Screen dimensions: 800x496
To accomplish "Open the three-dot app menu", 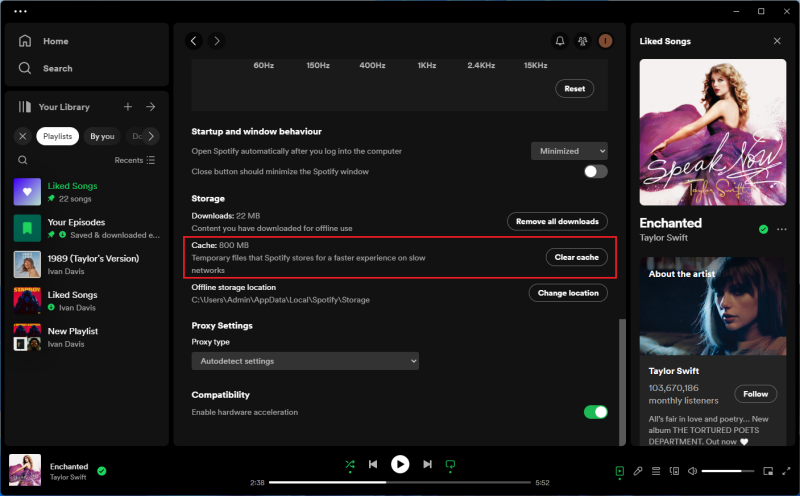I will pos(20,11).
